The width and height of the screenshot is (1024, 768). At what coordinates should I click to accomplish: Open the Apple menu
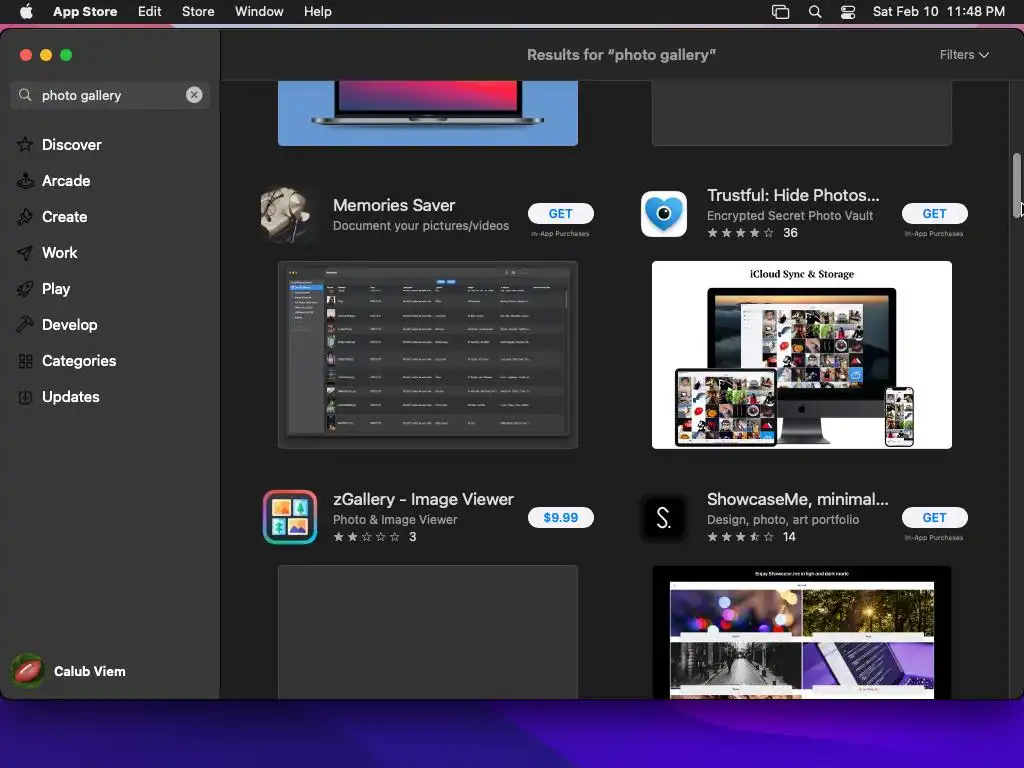click(x=26, y=11)
